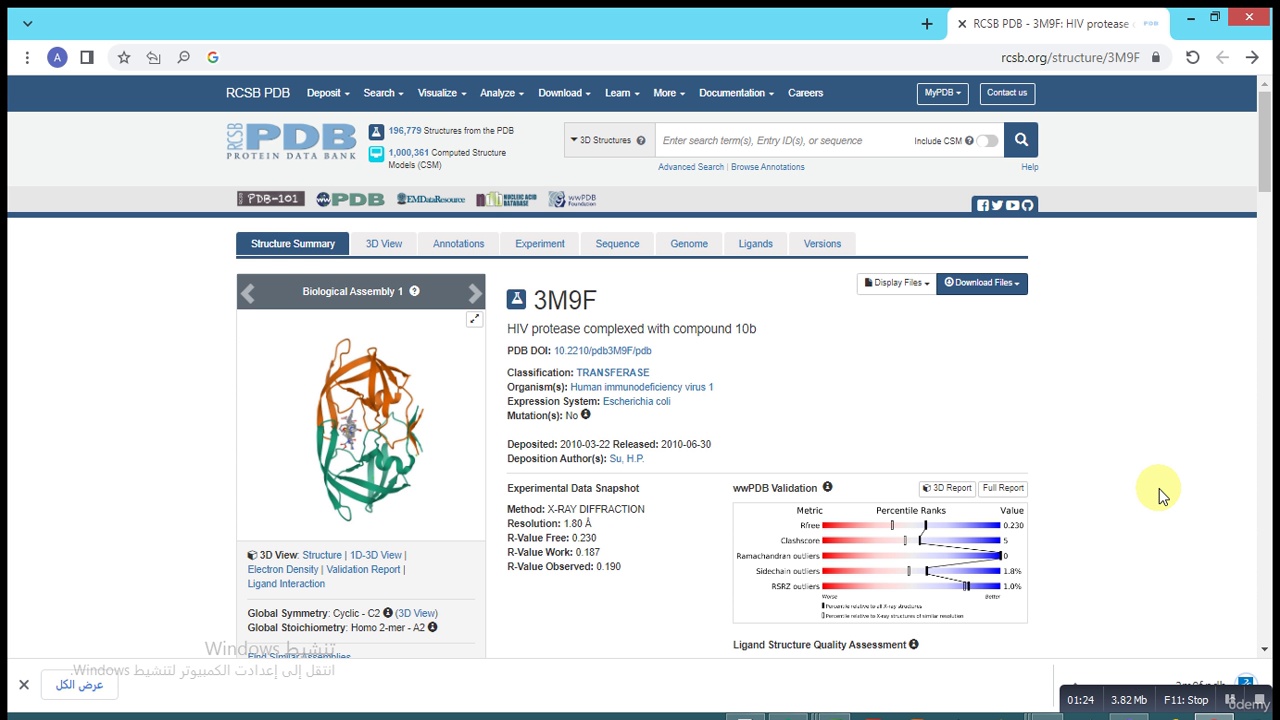The image size is (1280, 720).
Task: Open browser side panel icon
Action: [x=87, y=57]
